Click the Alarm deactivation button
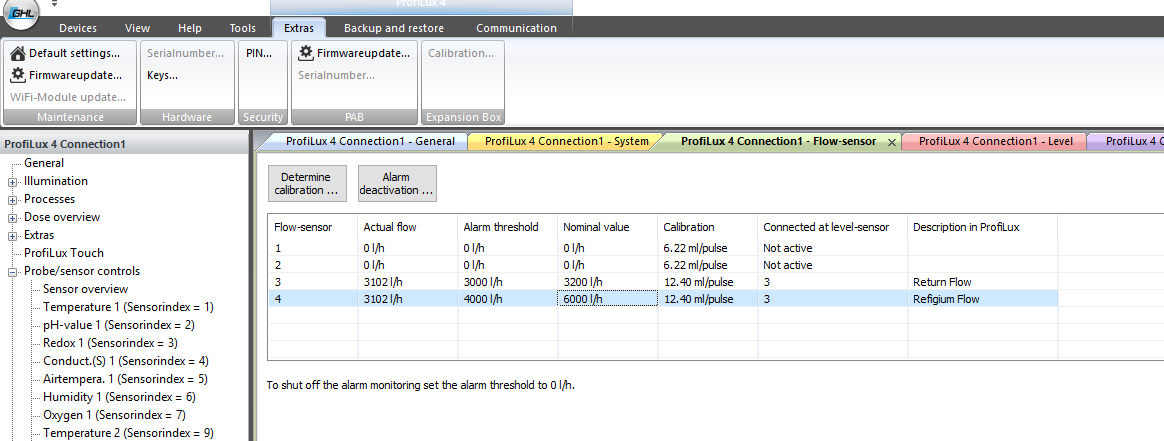1164x441 pixels. (x=397, y=183)
